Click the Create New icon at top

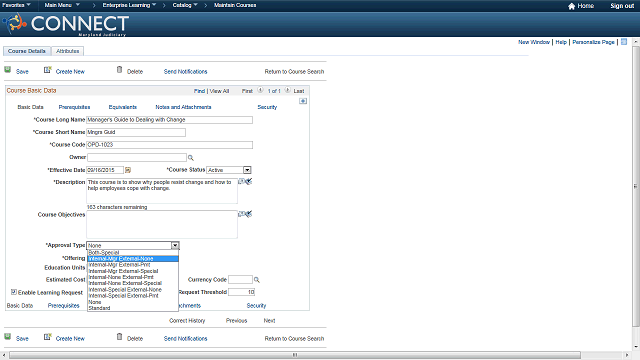[x=48, y=70]
